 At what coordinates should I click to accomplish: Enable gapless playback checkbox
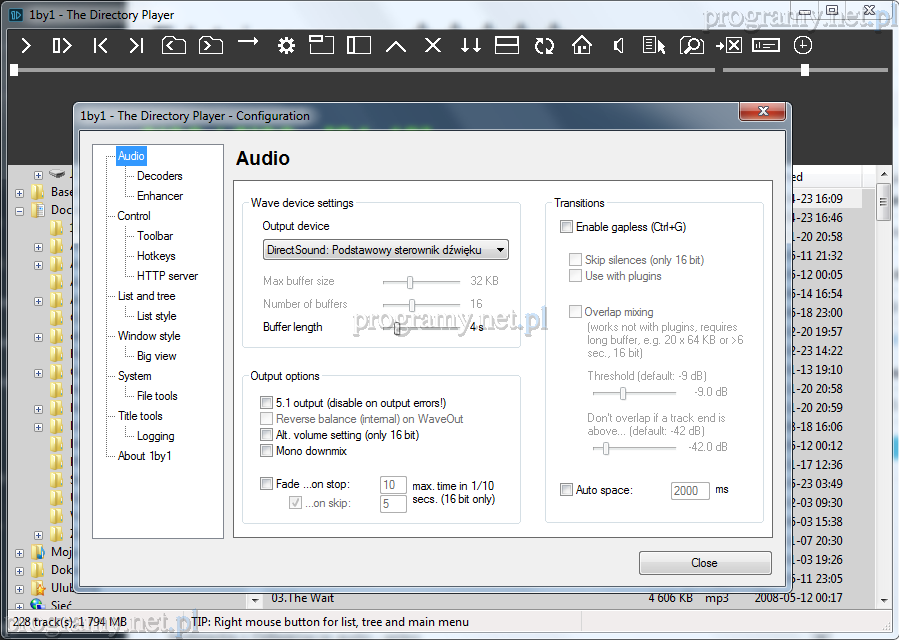[x=567, y=227]
